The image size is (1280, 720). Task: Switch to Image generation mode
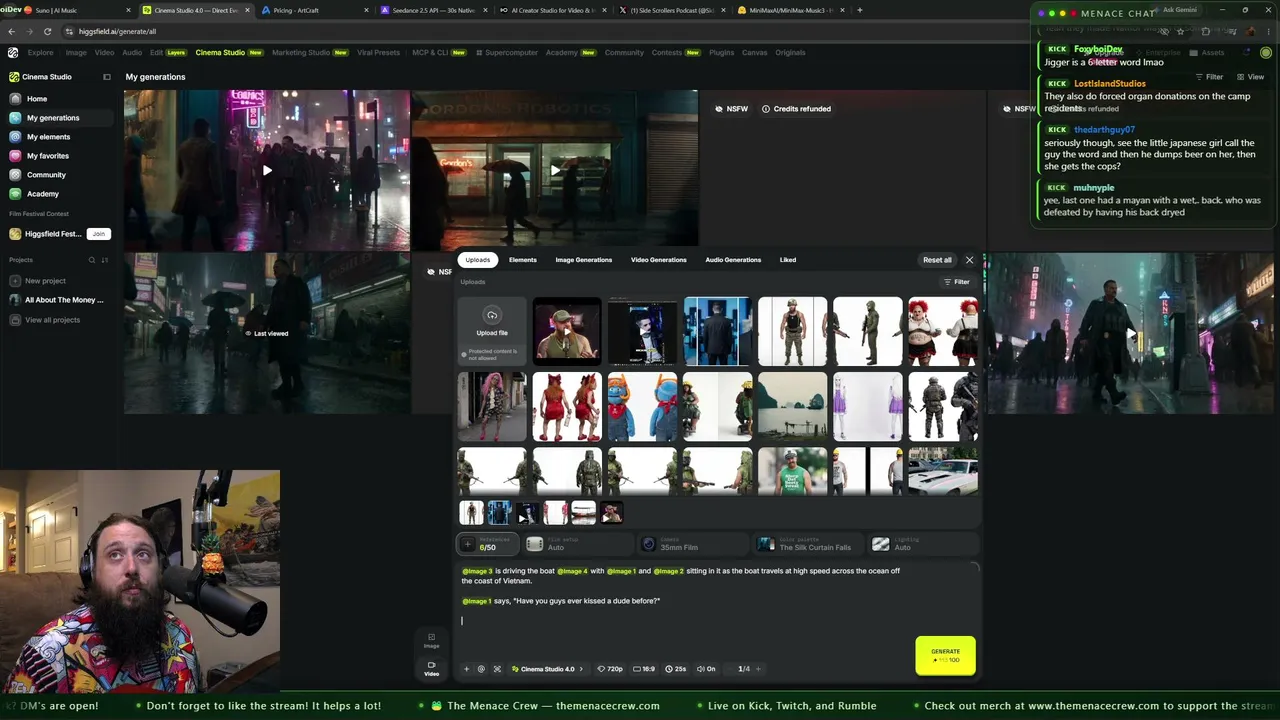(x=431, y=640)
